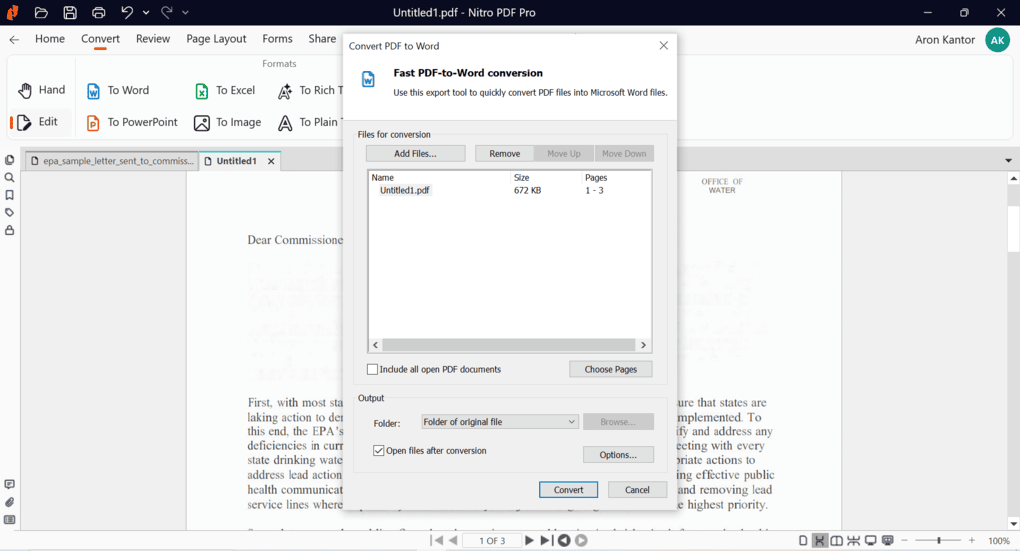Open the output Folder dropdown
1020x551 pixels.
coord(499,422)
